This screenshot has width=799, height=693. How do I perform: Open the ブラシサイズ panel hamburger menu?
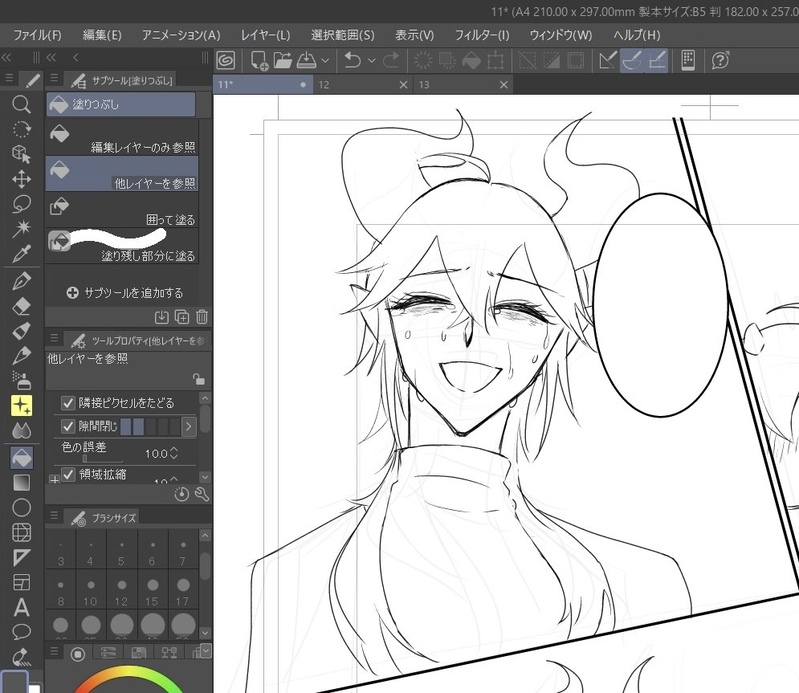click(54, 516)
